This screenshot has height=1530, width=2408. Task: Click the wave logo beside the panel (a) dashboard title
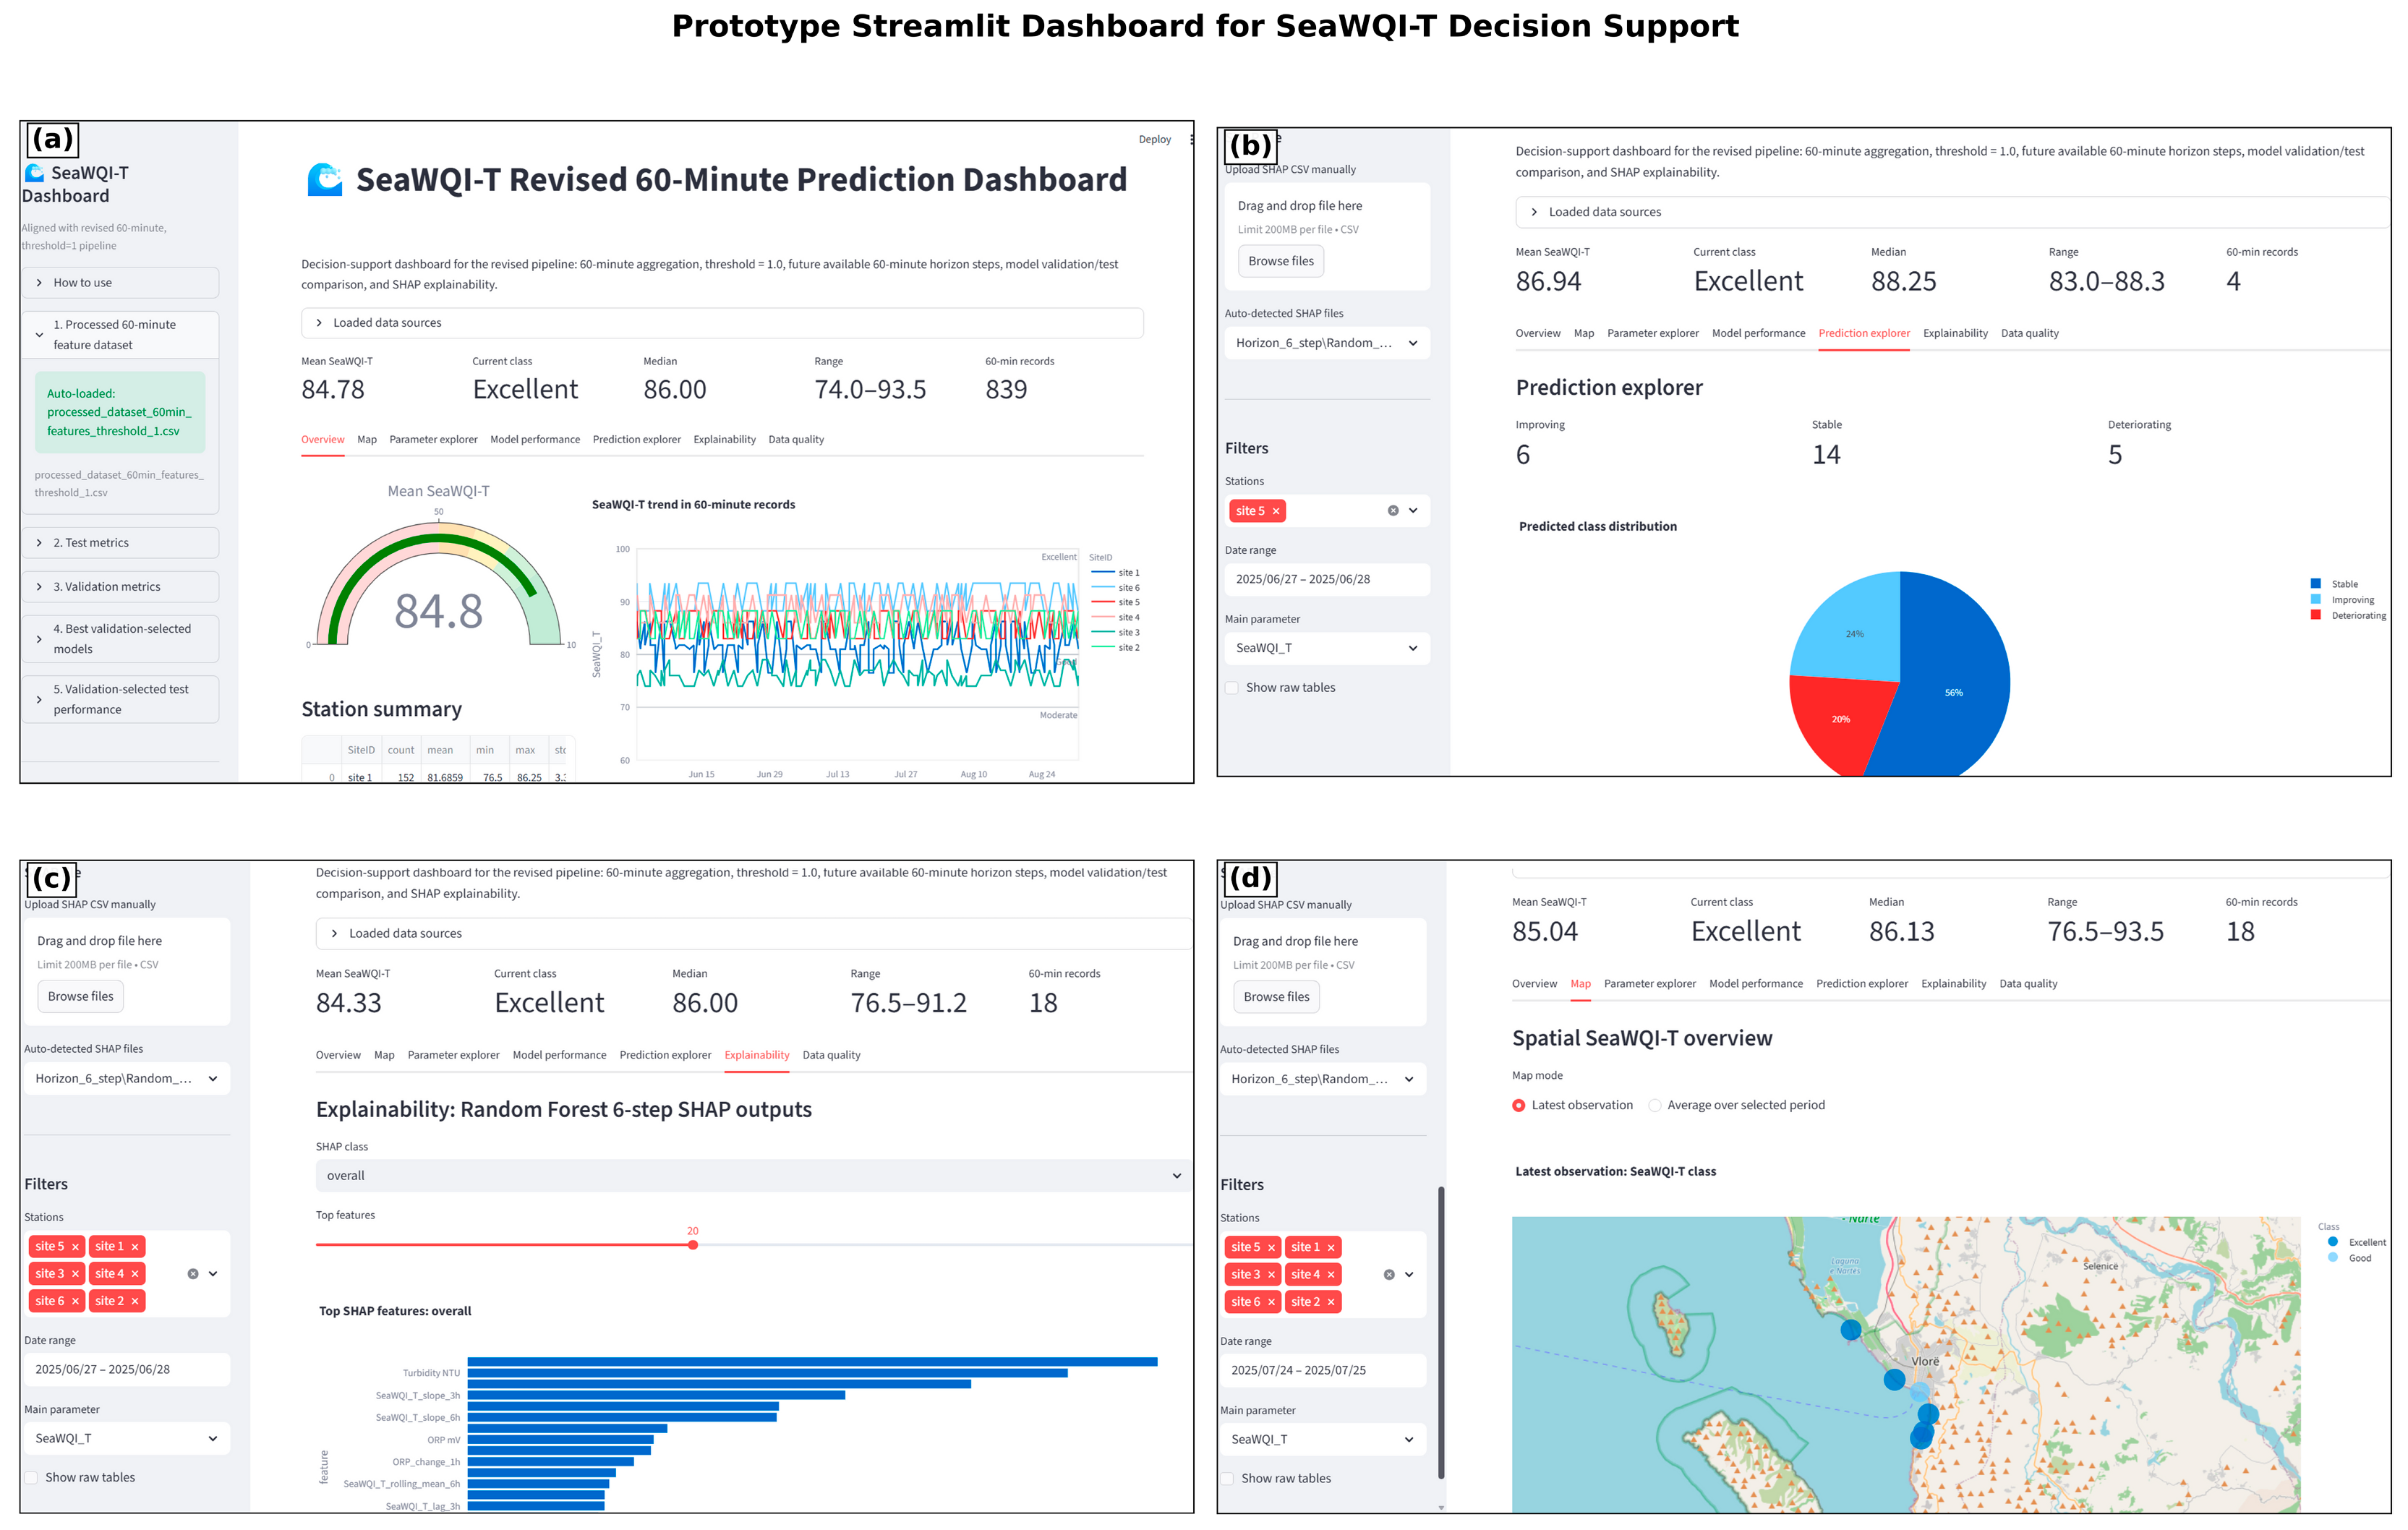[x=325, y=180]
